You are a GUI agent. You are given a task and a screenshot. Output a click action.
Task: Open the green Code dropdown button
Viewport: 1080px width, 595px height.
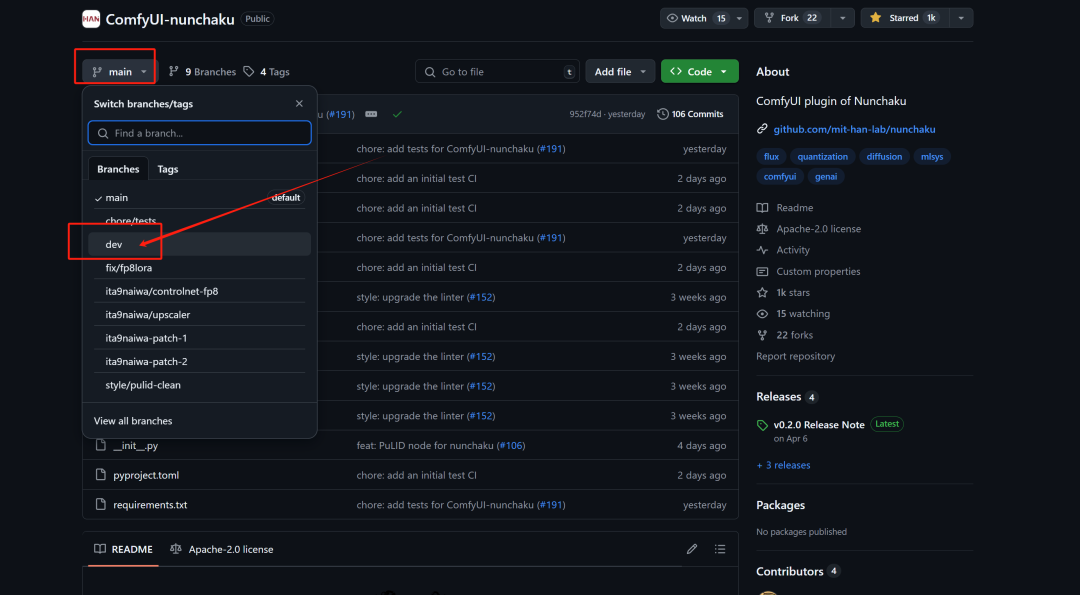(x=700, y=72)
